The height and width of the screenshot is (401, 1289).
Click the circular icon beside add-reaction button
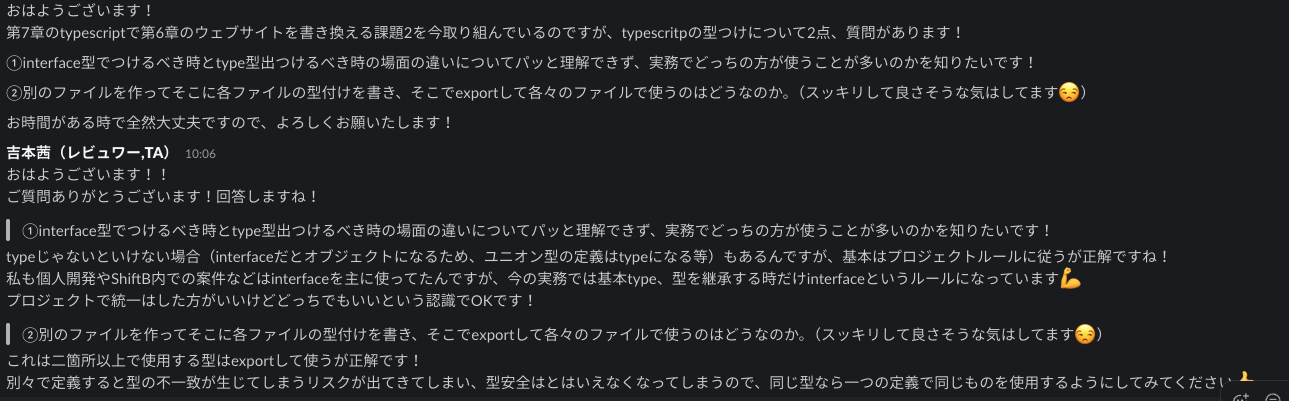pyautogui.click(x=1272, y=396)
